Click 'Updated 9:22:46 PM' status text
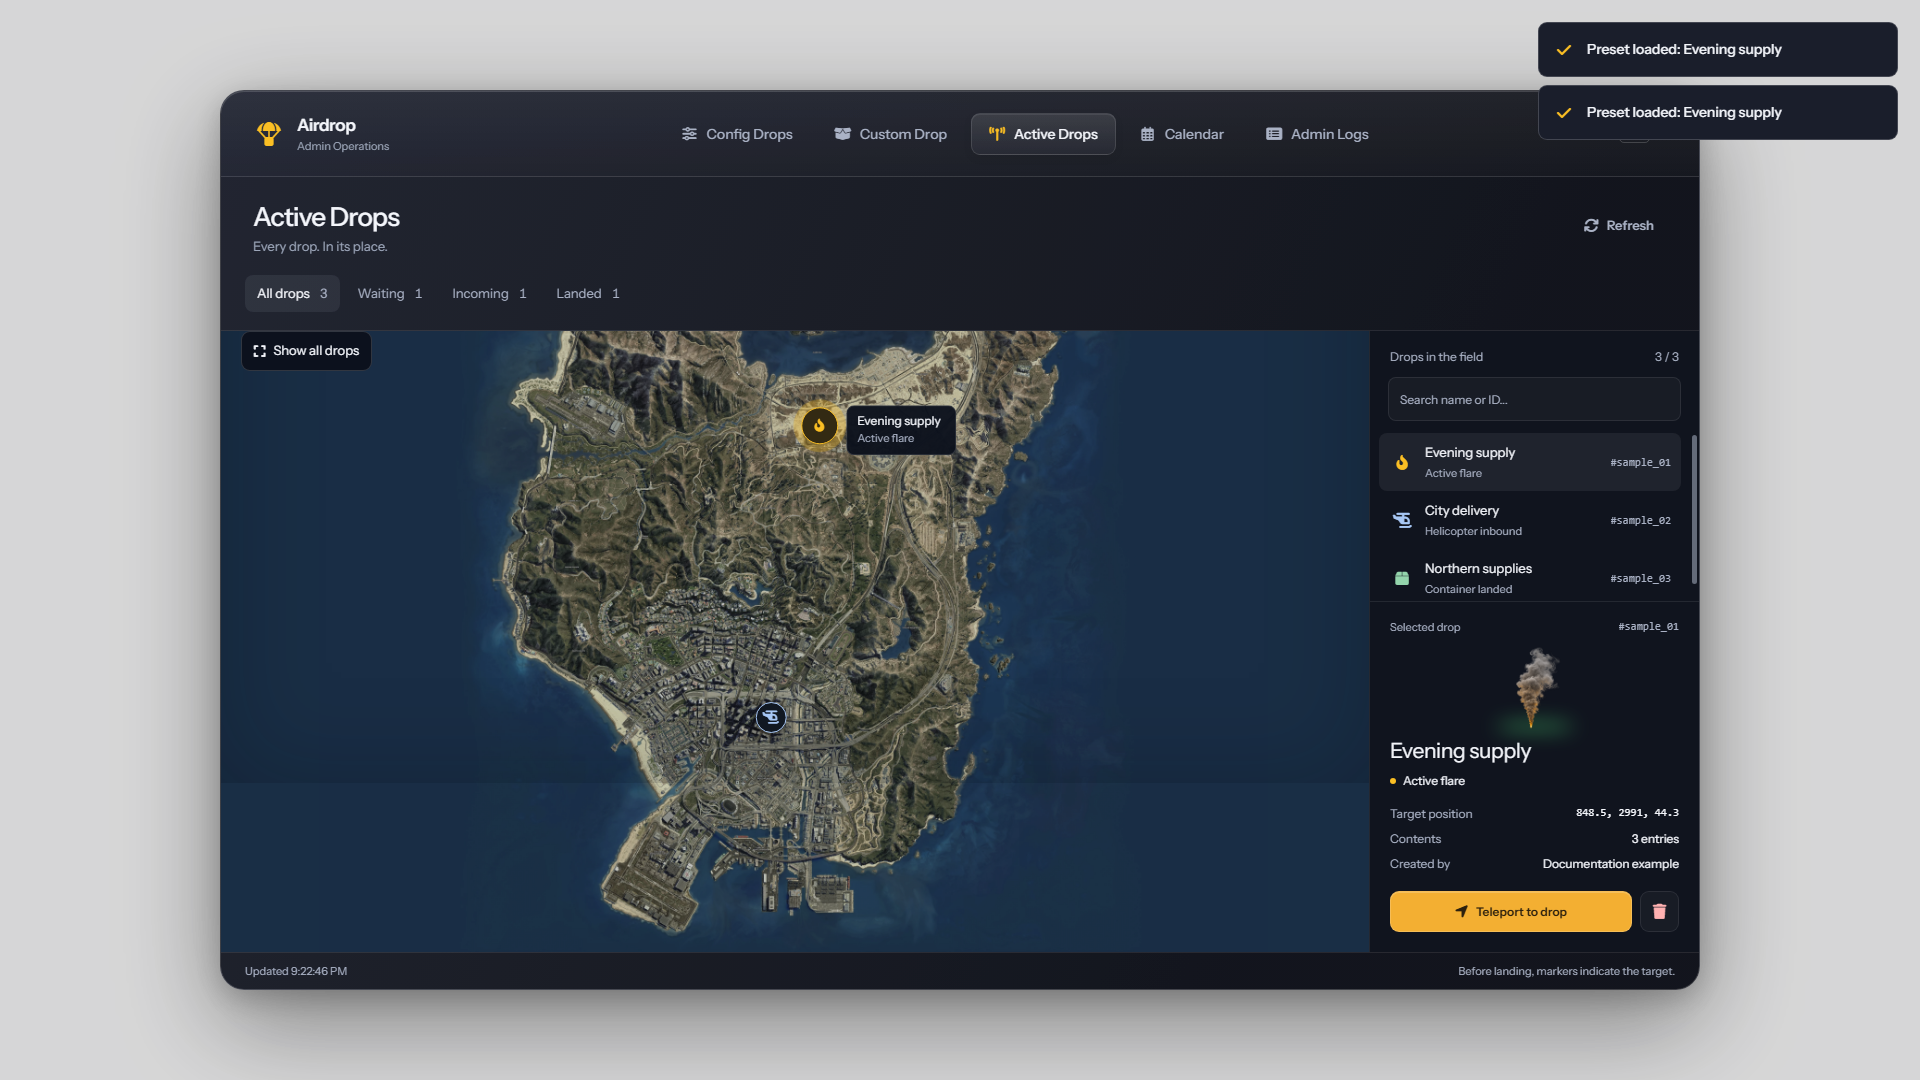Viewport: 1920px width, 1080px height. (296, 971)
